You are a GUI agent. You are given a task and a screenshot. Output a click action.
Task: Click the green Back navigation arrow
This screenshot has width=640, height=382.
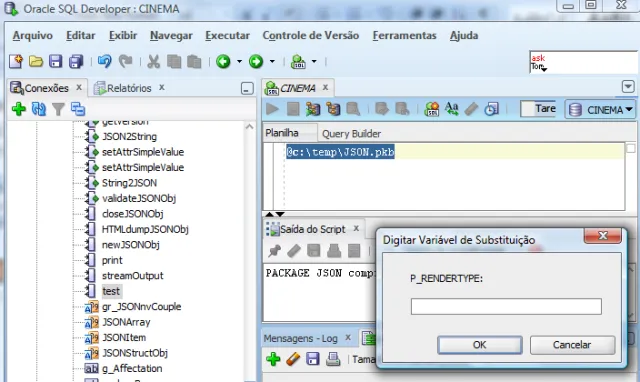click(223, 62)
